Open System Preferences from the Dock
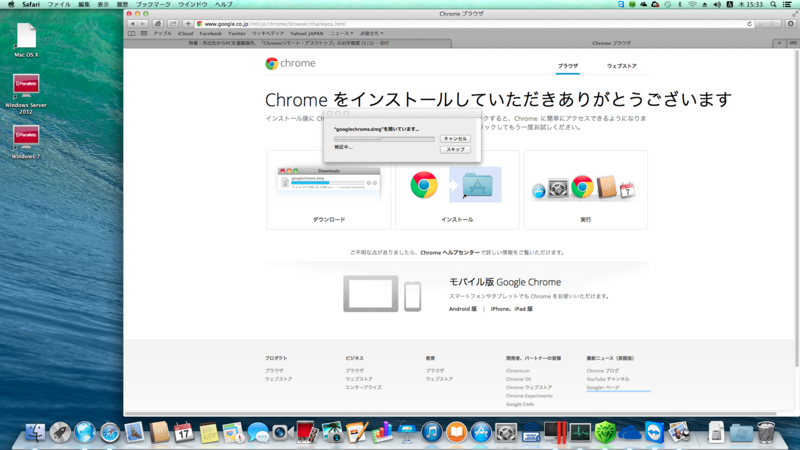Image resolution: width=800 pixels, height=450 pixels. [x=506, y=432]
